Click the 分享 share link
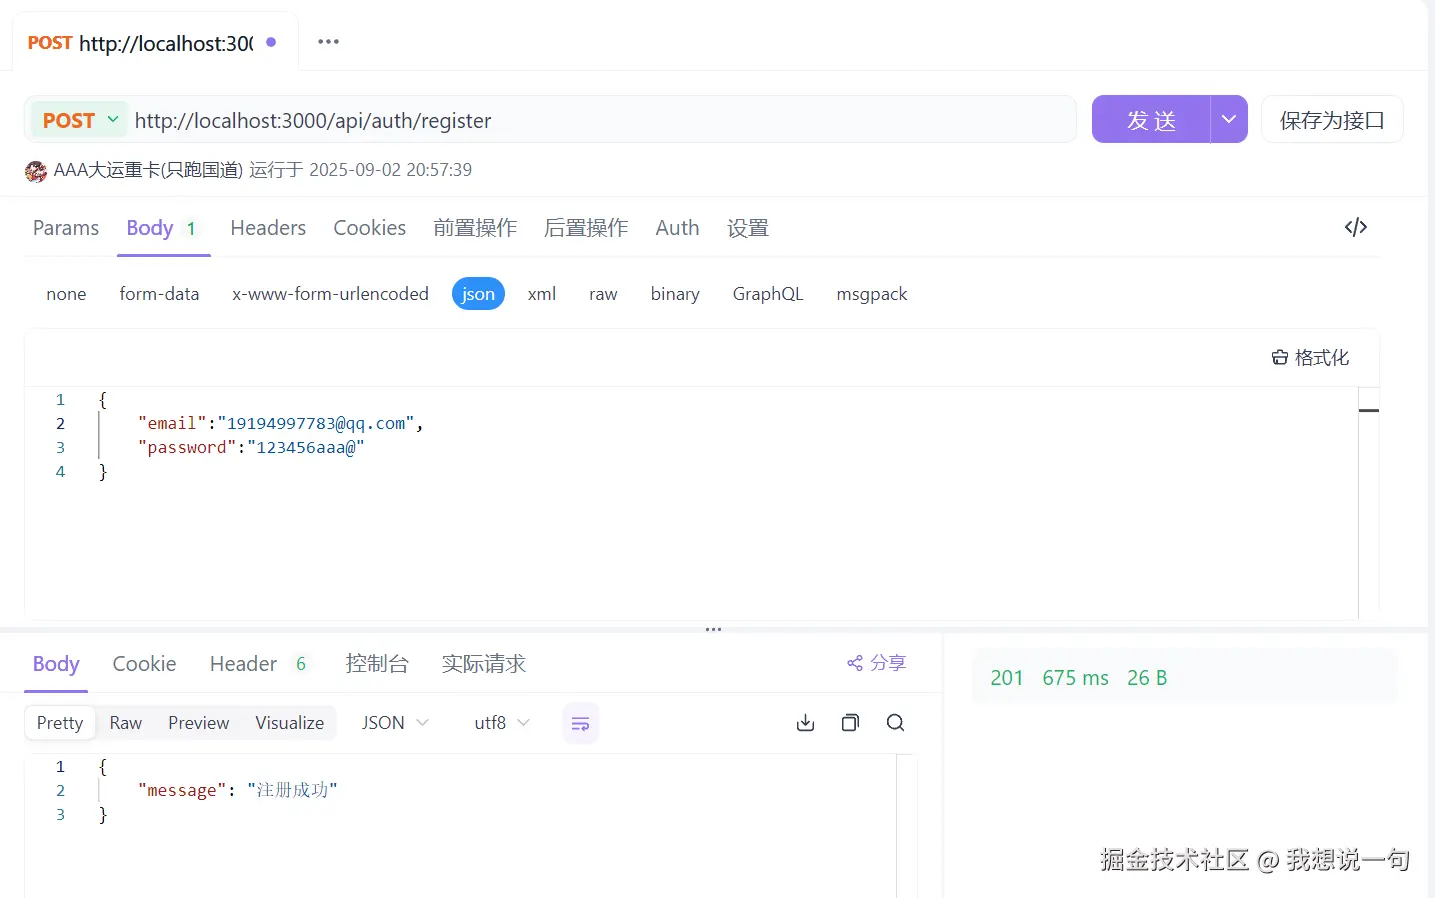This screenshot has height=898, width=1435. point(876,663)
